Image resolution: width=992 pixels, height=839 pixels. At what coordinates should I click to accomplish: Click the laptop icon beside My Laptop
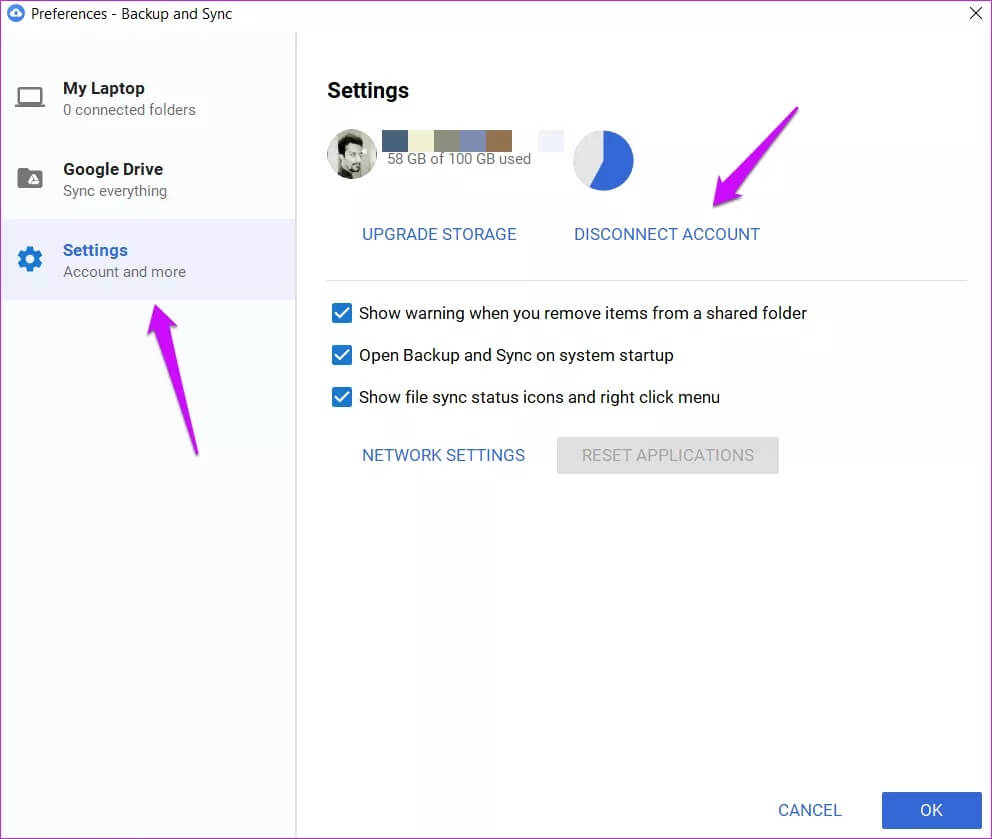(30, 97)
